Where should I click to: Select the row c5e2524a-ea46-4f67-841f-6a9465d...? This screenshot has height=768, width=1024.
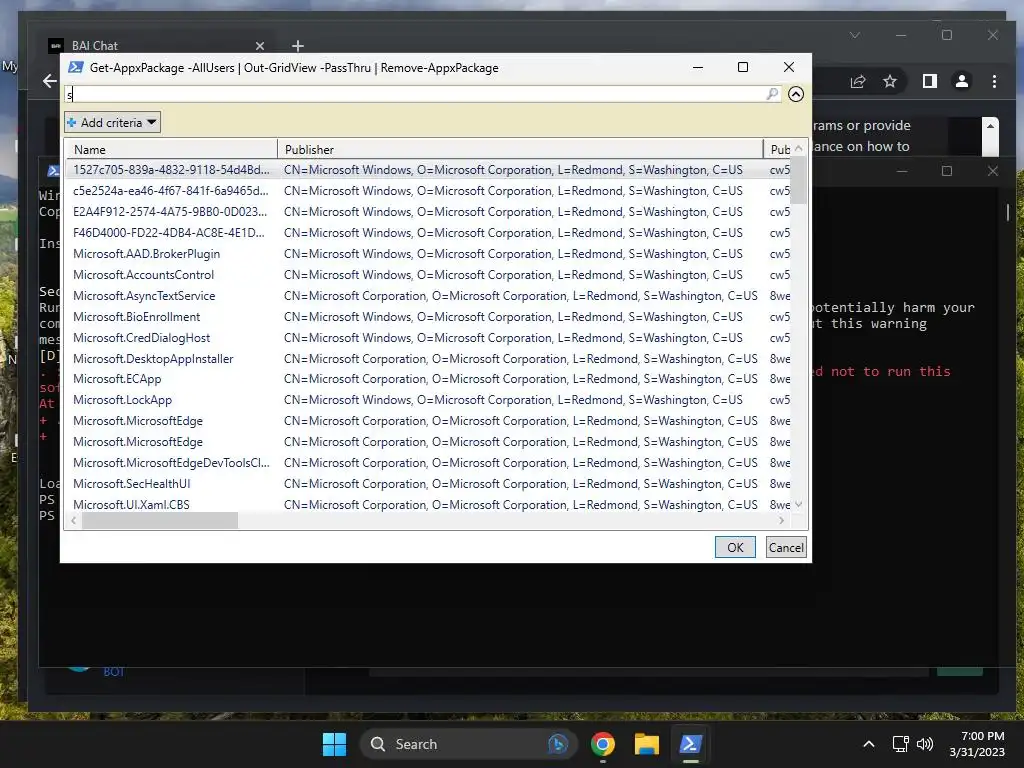click(x=428, y=191)
